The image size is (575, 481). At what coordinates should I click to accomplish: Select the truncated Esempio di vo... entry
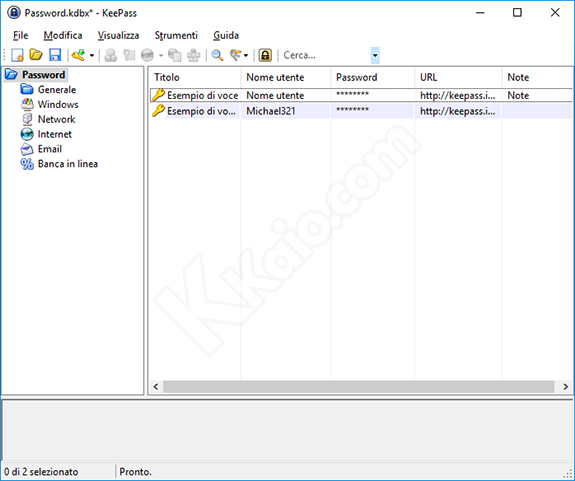click(201, 111)
